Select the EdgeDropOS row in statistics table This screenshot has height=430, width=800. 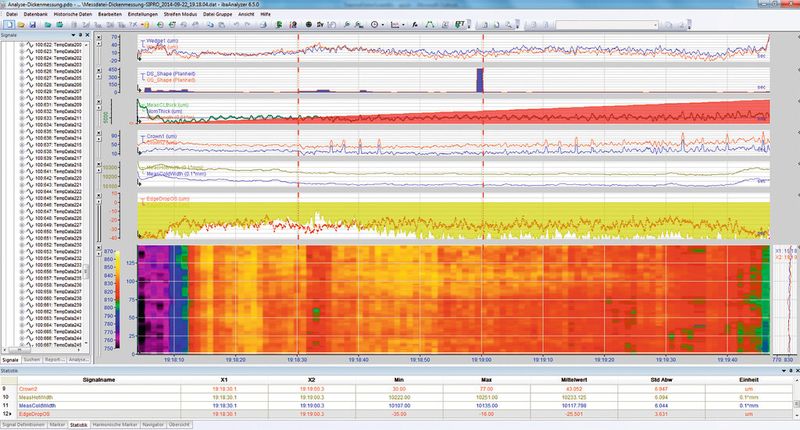(397, 414)
